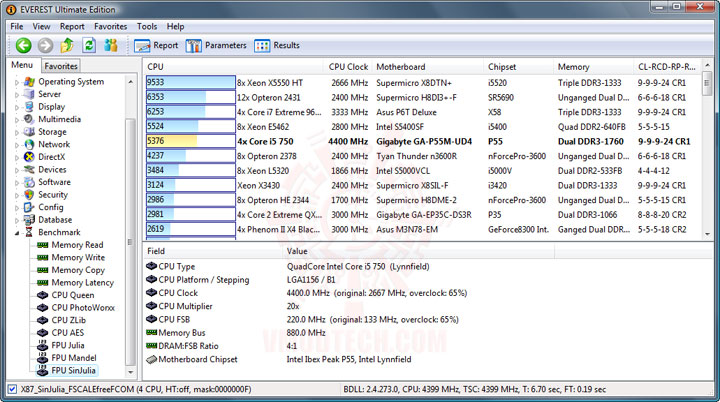Image resolution: width=720 pixels, height=402 pixels.
Task: Open the Report menu
Action: 72,27
